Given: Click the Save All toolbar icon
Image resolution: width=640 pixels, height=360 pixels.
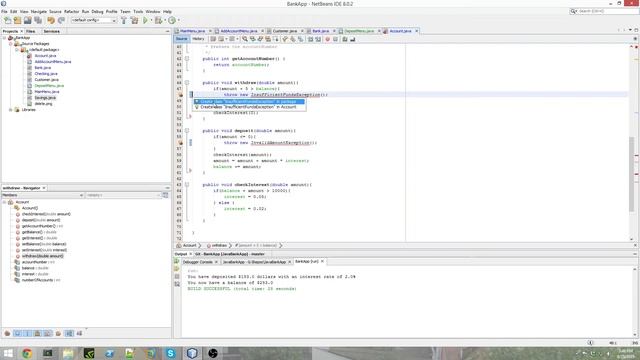Looking at the screenshot, I should point(38,20).
